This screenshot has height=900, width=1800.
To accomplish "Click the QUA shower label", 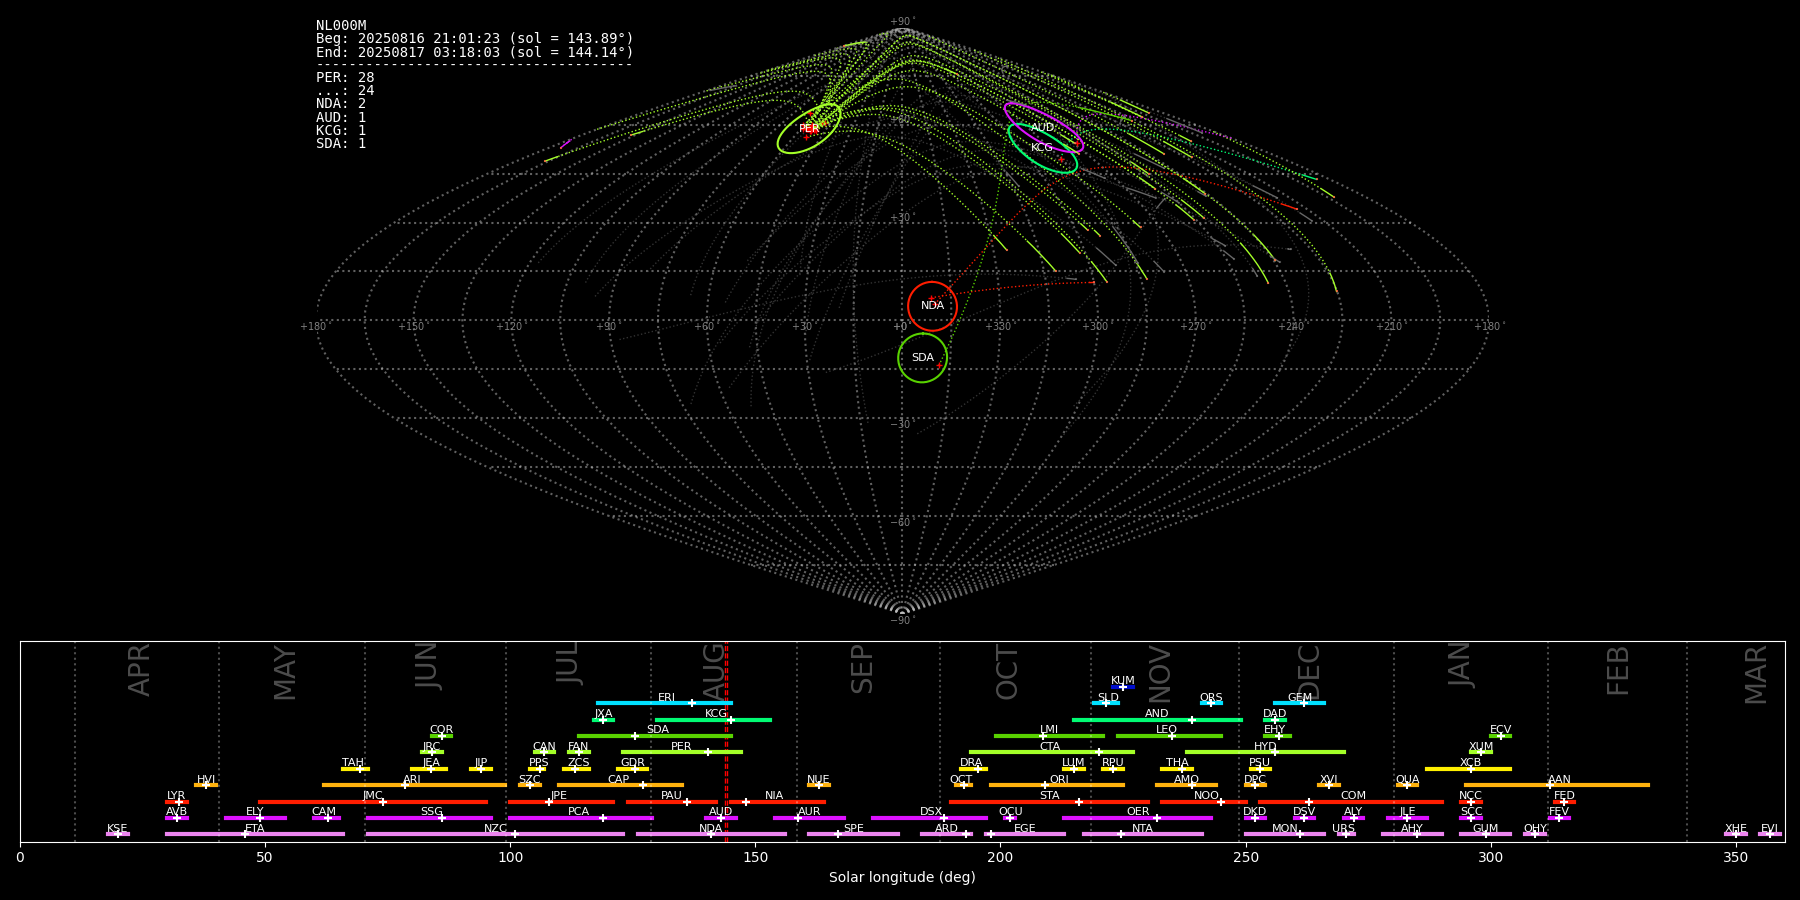I will (x=1408, y=780).
